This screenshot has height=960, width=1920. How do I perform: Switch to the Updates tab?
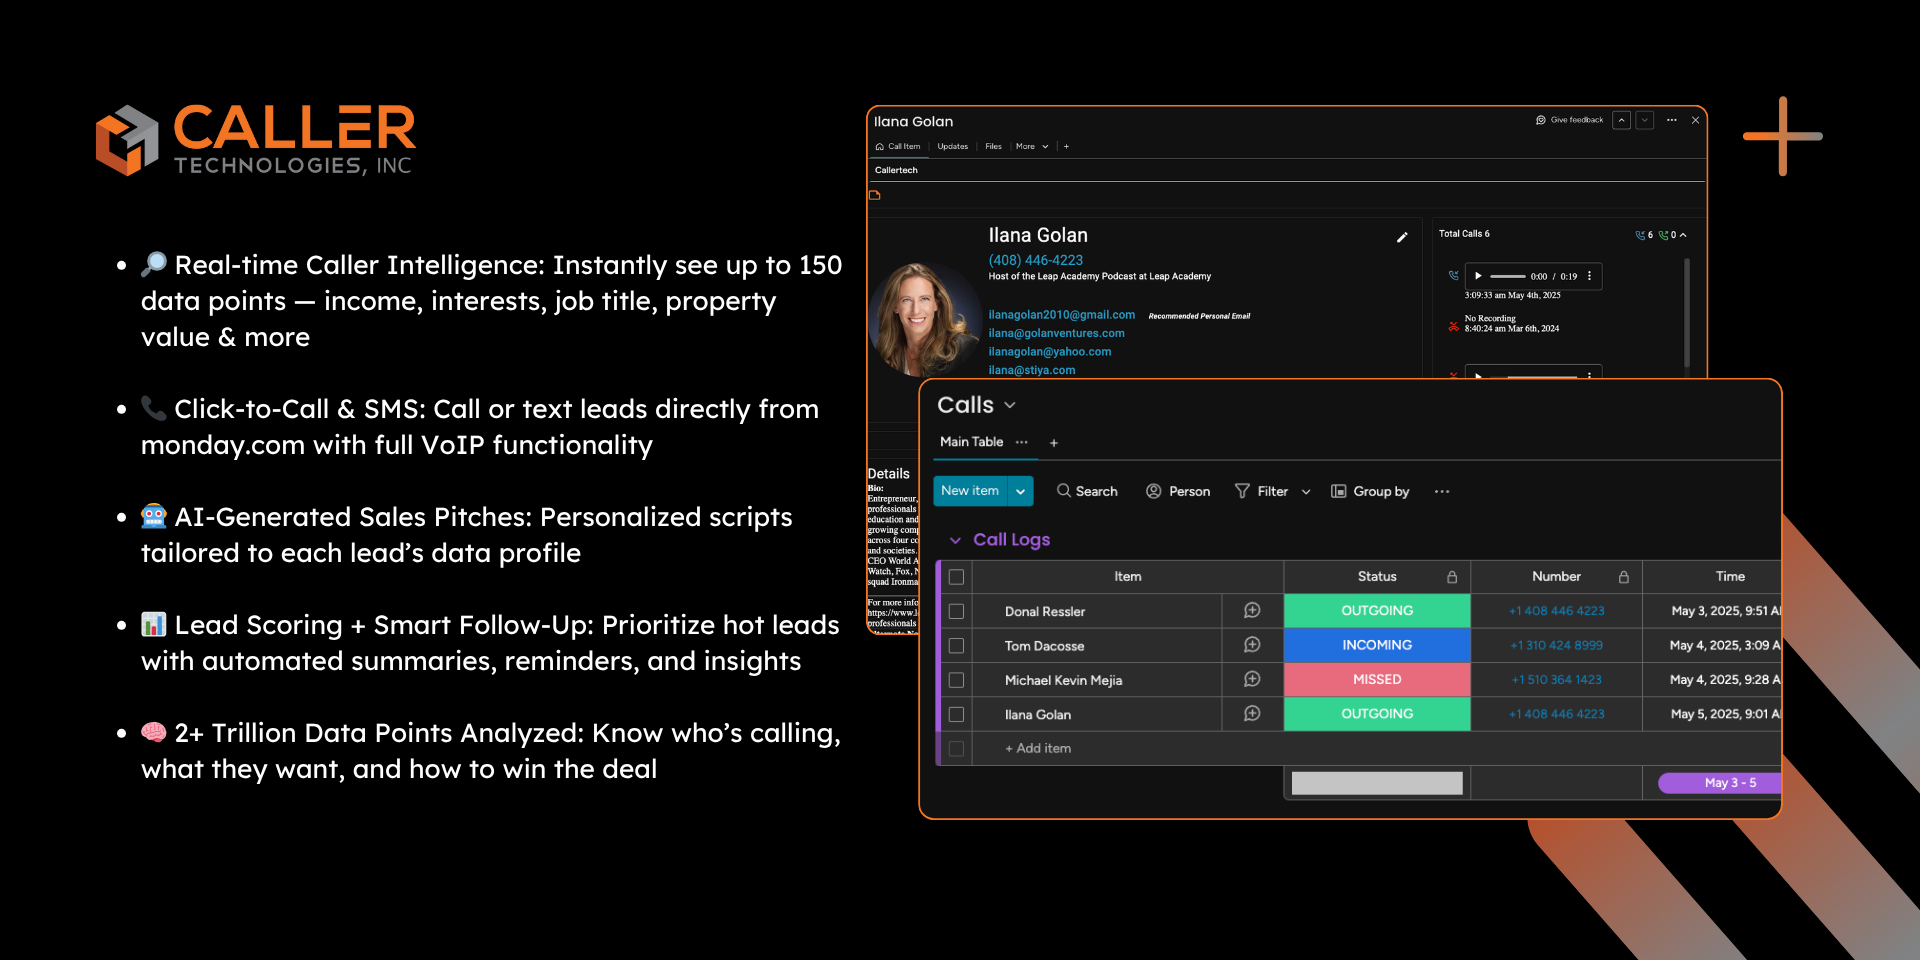[952, 146]
